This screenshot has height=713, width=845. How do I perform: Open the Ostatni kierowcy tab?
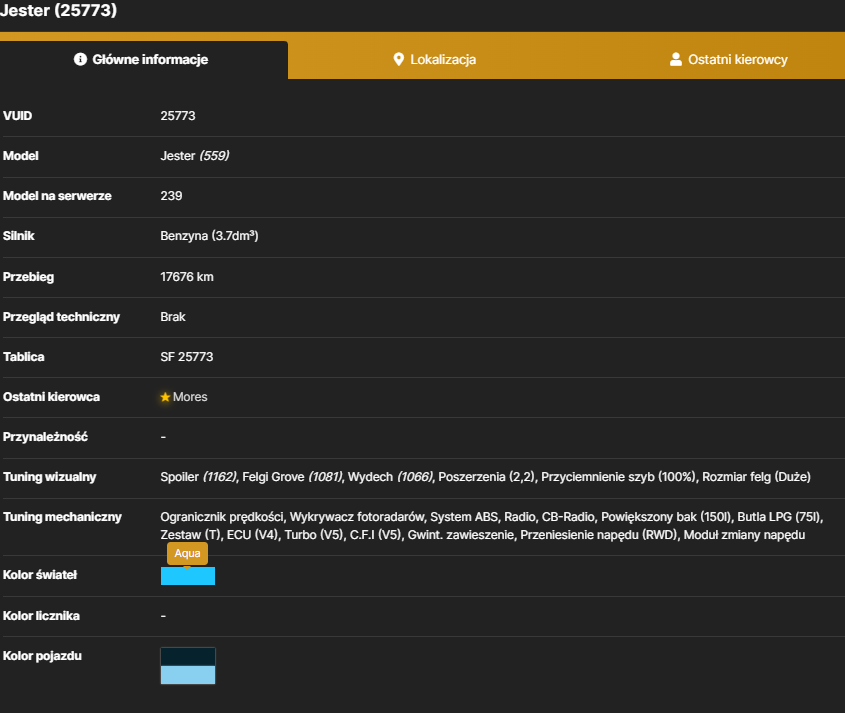pyautogui.click(x=729, y=60)
